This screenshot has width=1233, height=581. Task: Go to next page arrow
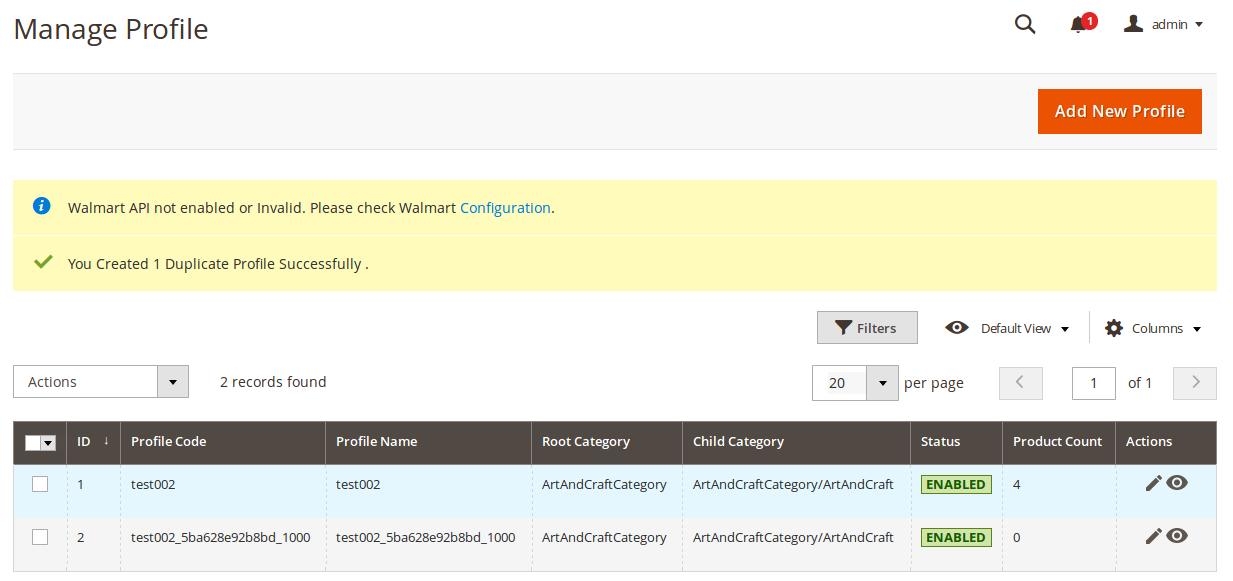(x=1195, y=383)
